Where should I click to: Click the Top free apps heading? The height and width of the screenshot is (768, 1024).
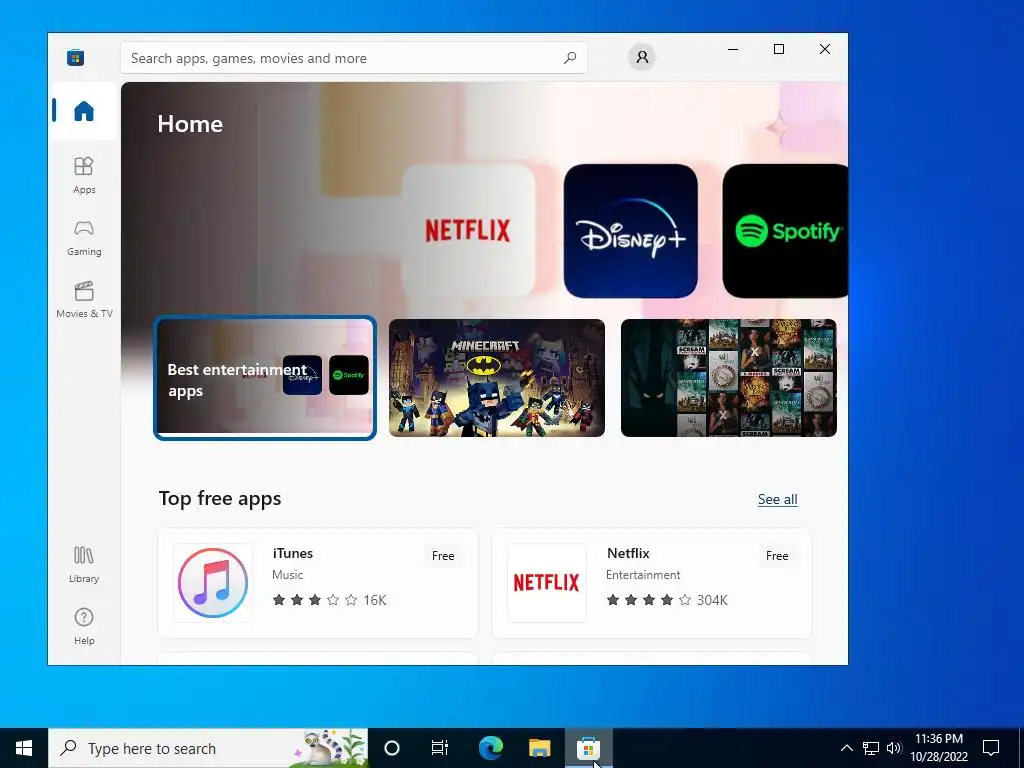(x=220, y=498)
